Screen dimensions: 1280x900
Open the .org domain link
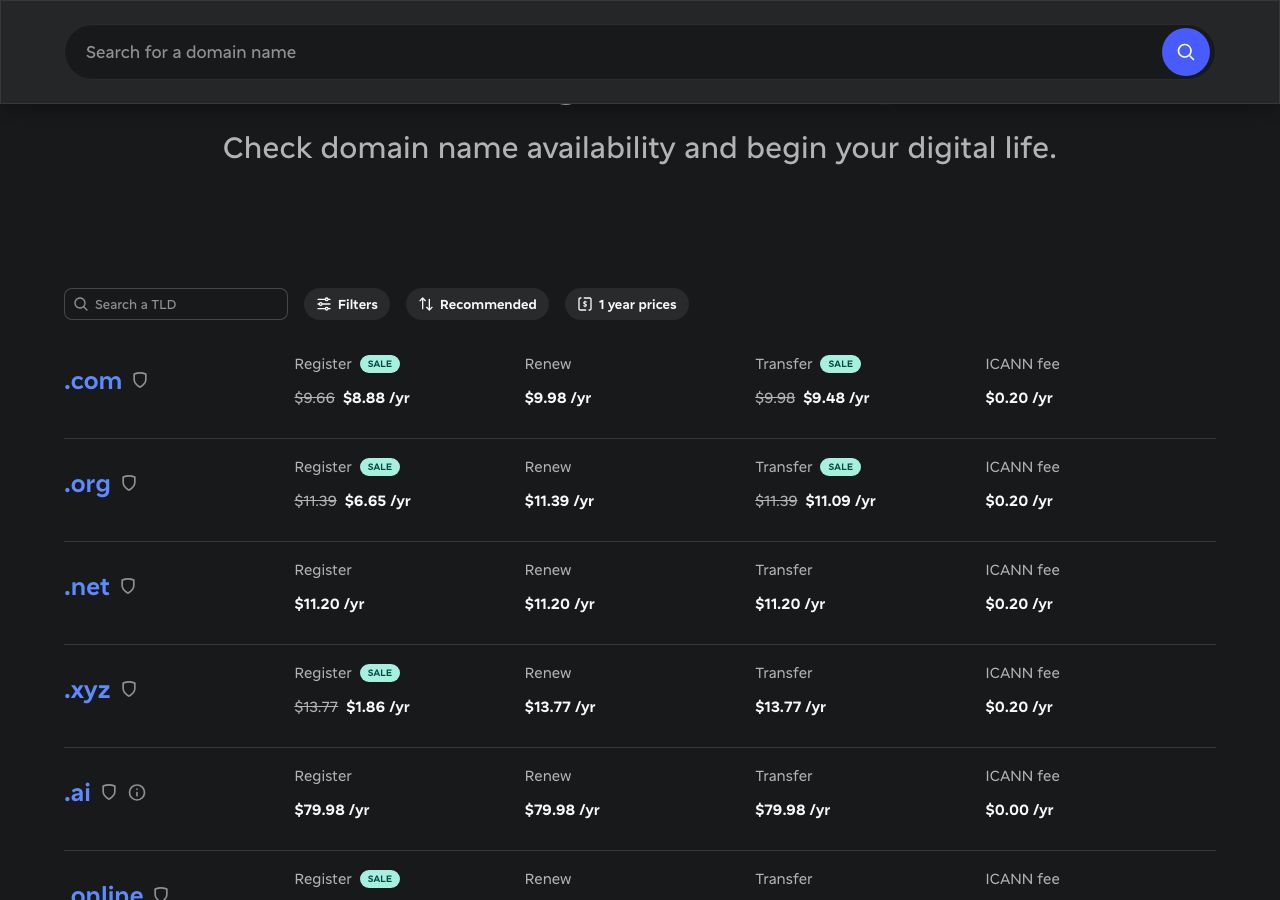pyautogui.click(x=87, y=484)
